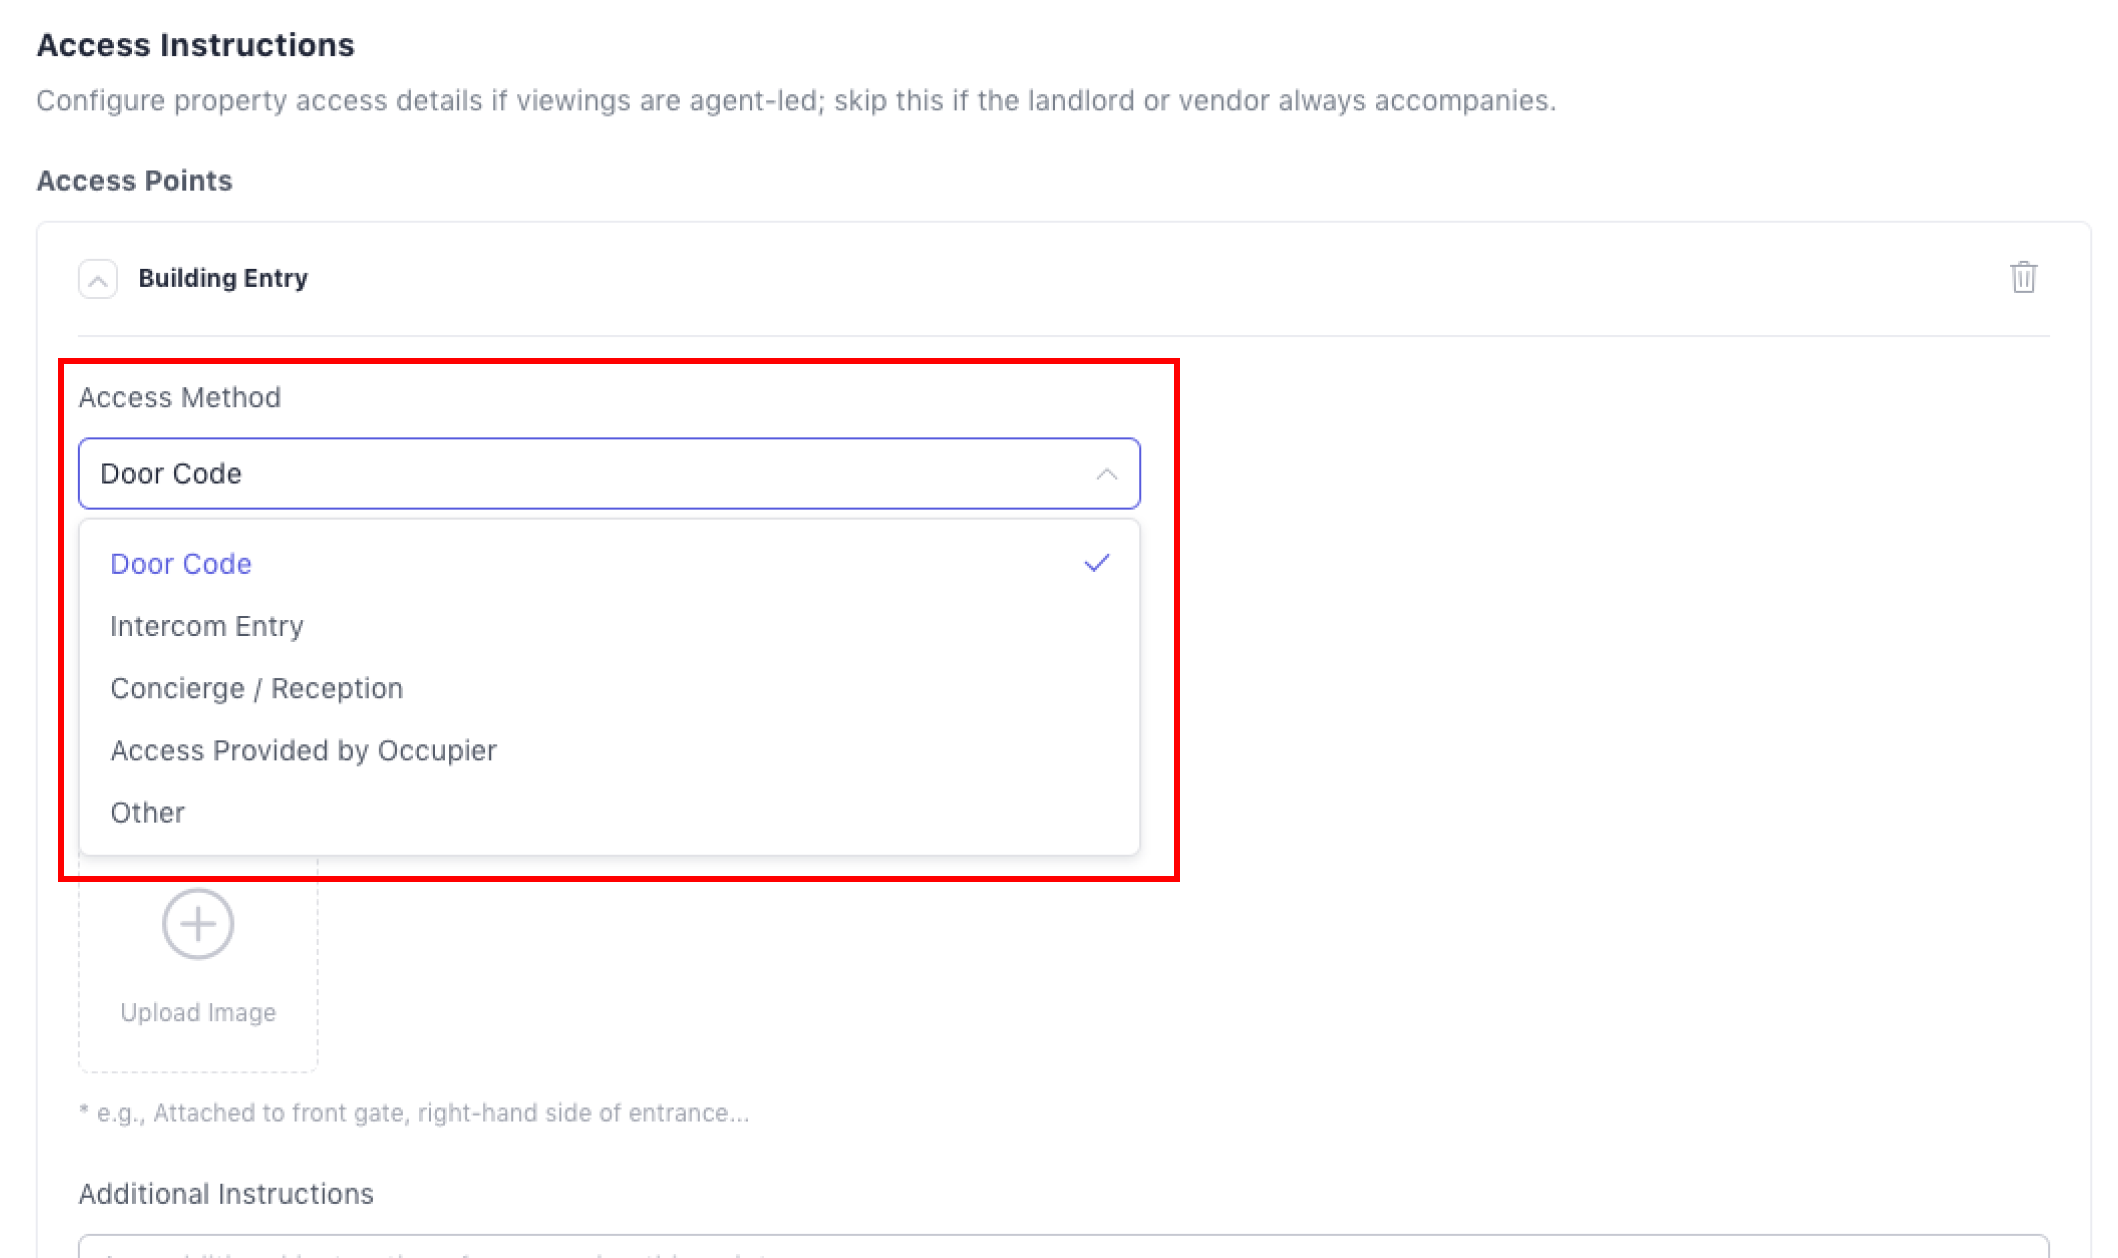Click the plus icon to upload image
Image resolution: width=2118 pixels, height=1258 pixels.
click(x=198, y=924)
